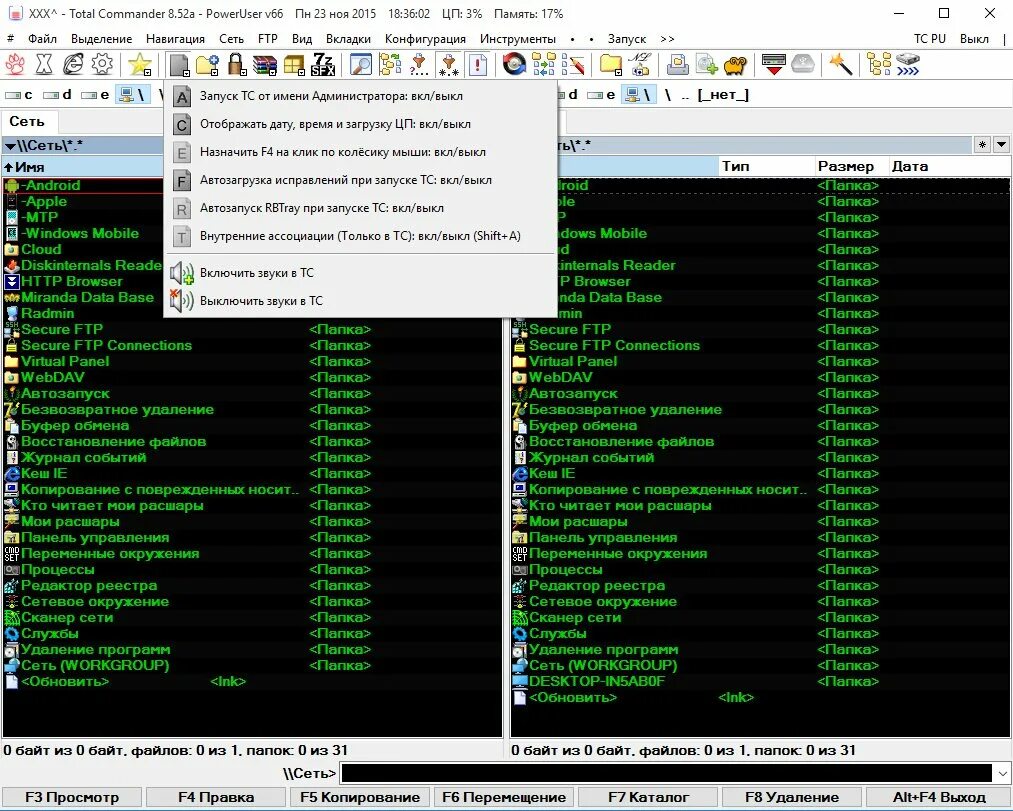
Task: Click the command line input field
Action: tap(666, 773)
